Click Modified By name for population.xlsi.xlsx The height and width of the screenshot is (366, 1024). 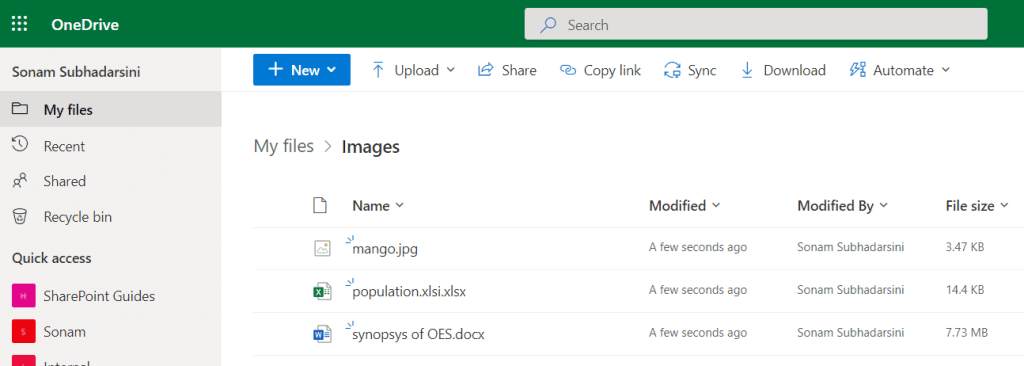pyautogui.click(x=850, y=290)
